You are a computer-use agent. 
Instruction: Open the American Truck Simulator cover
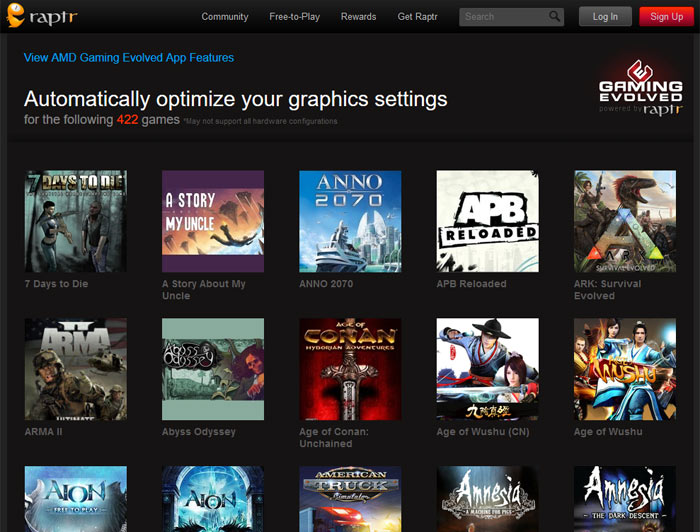pos(350,499)
